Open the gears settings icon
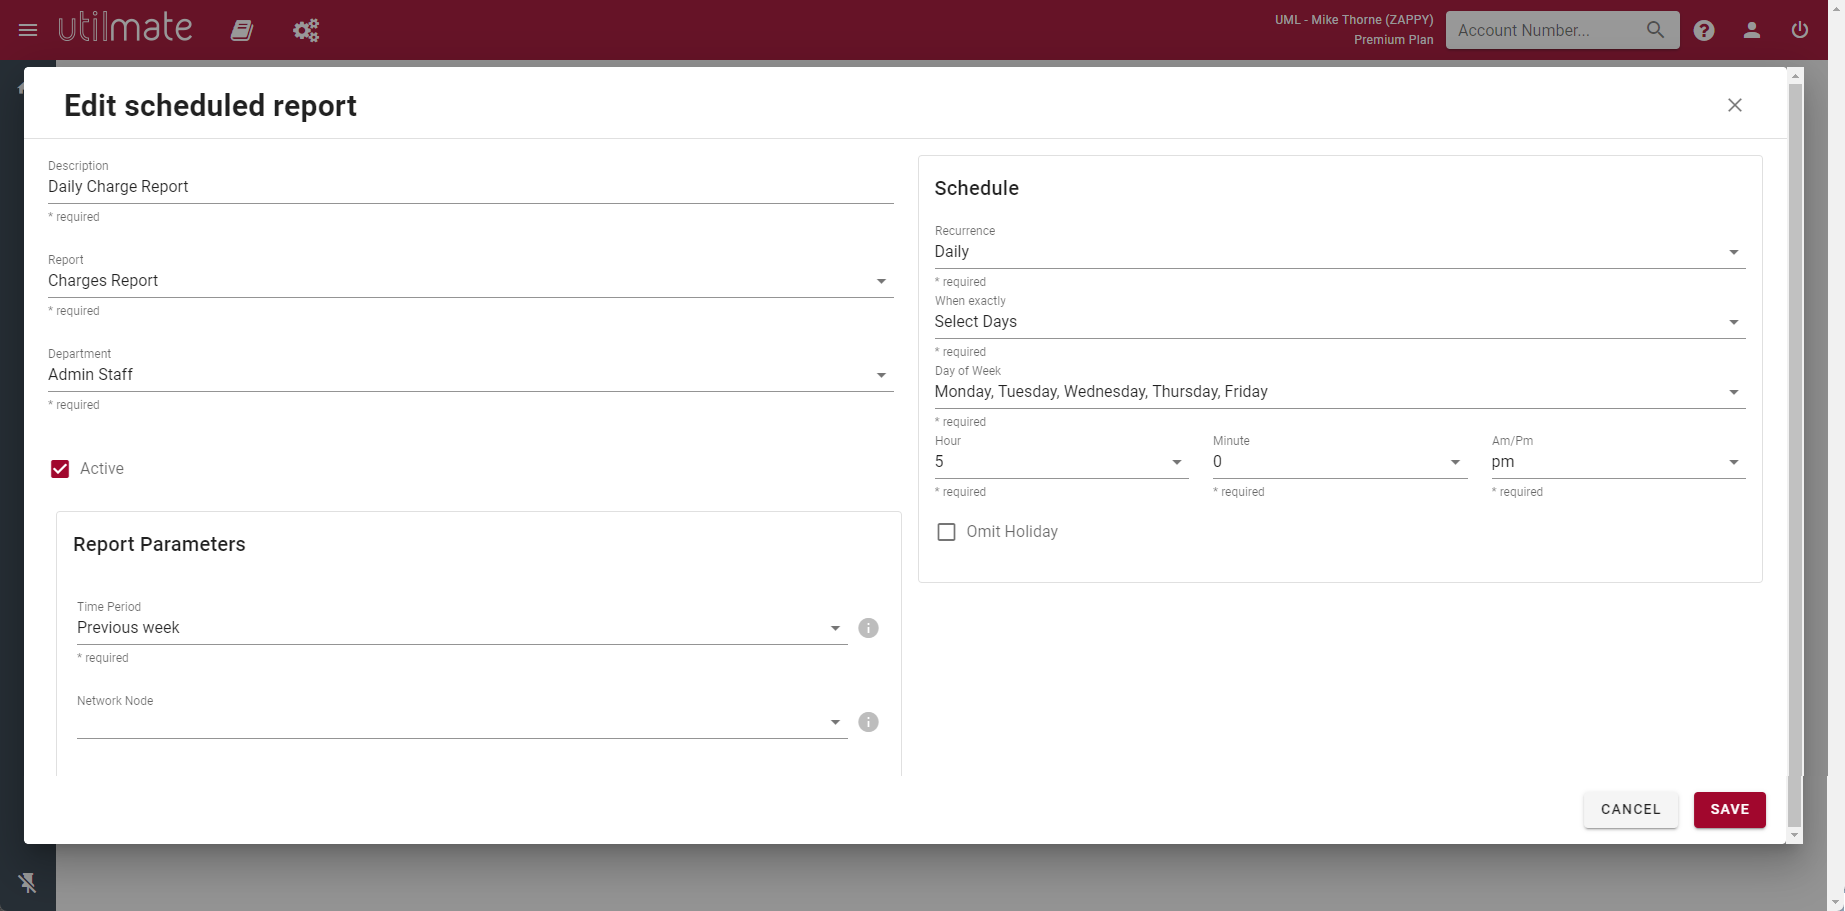 (306, 30)
